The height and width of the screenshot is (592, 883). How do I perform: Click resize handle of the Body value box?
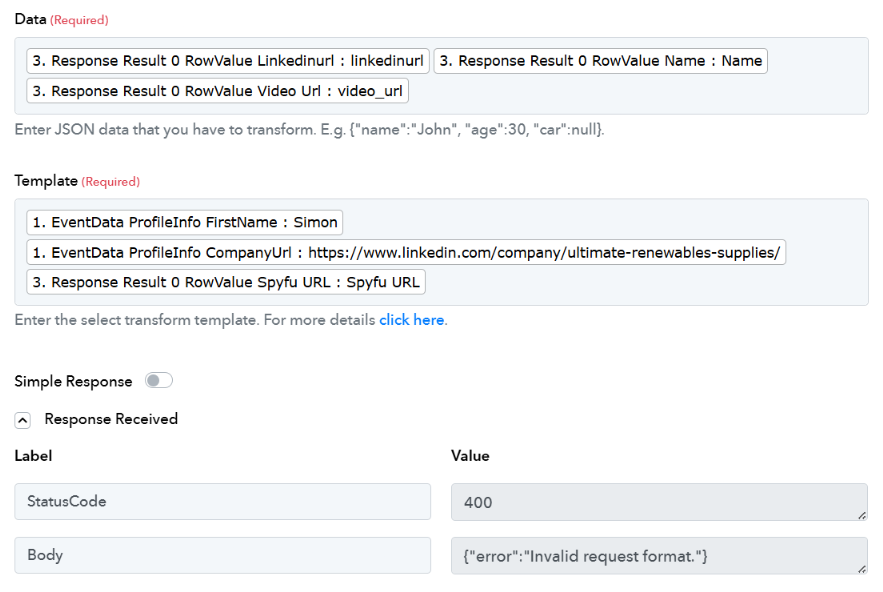(x=862, y=569)
